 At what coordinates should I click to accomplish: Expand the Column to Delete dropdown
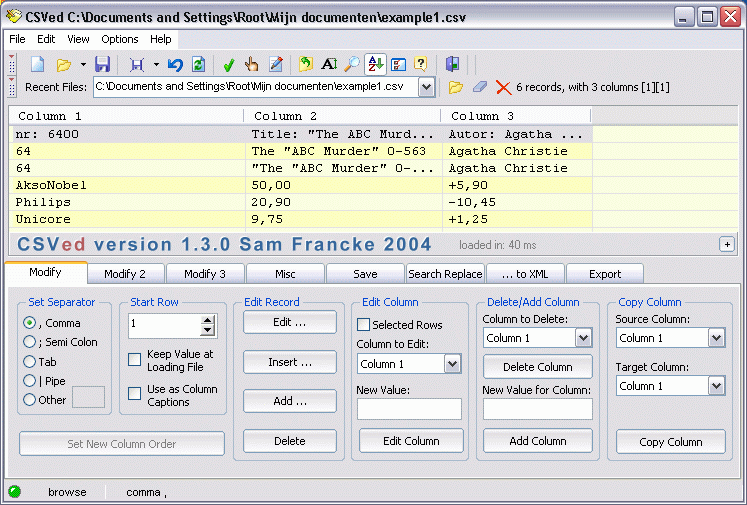tap(584, 338)
